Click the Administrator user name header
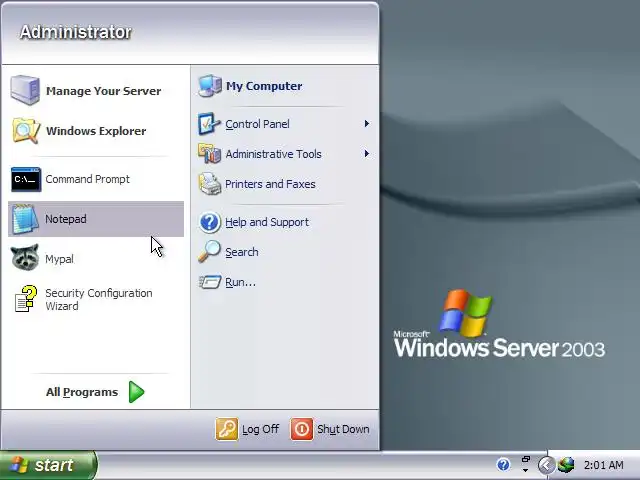Image resolution: width=640 pixels, height=480 pixels. click(76, 32)
